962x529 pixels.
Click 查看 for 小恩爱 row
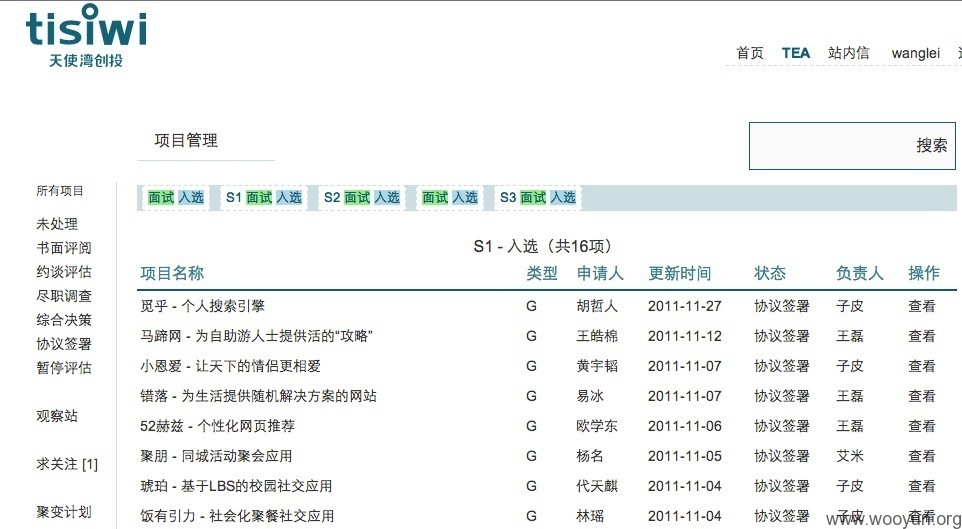[922, 366]
